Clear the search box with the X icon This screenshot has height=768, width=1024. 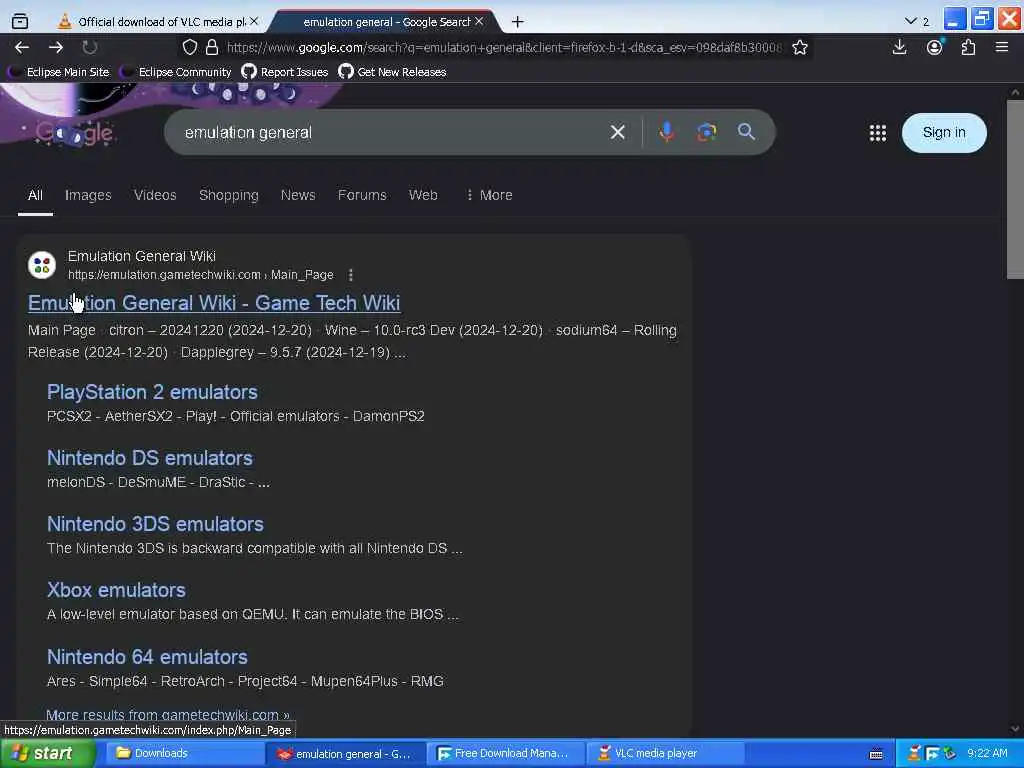[x=617, y=133]
